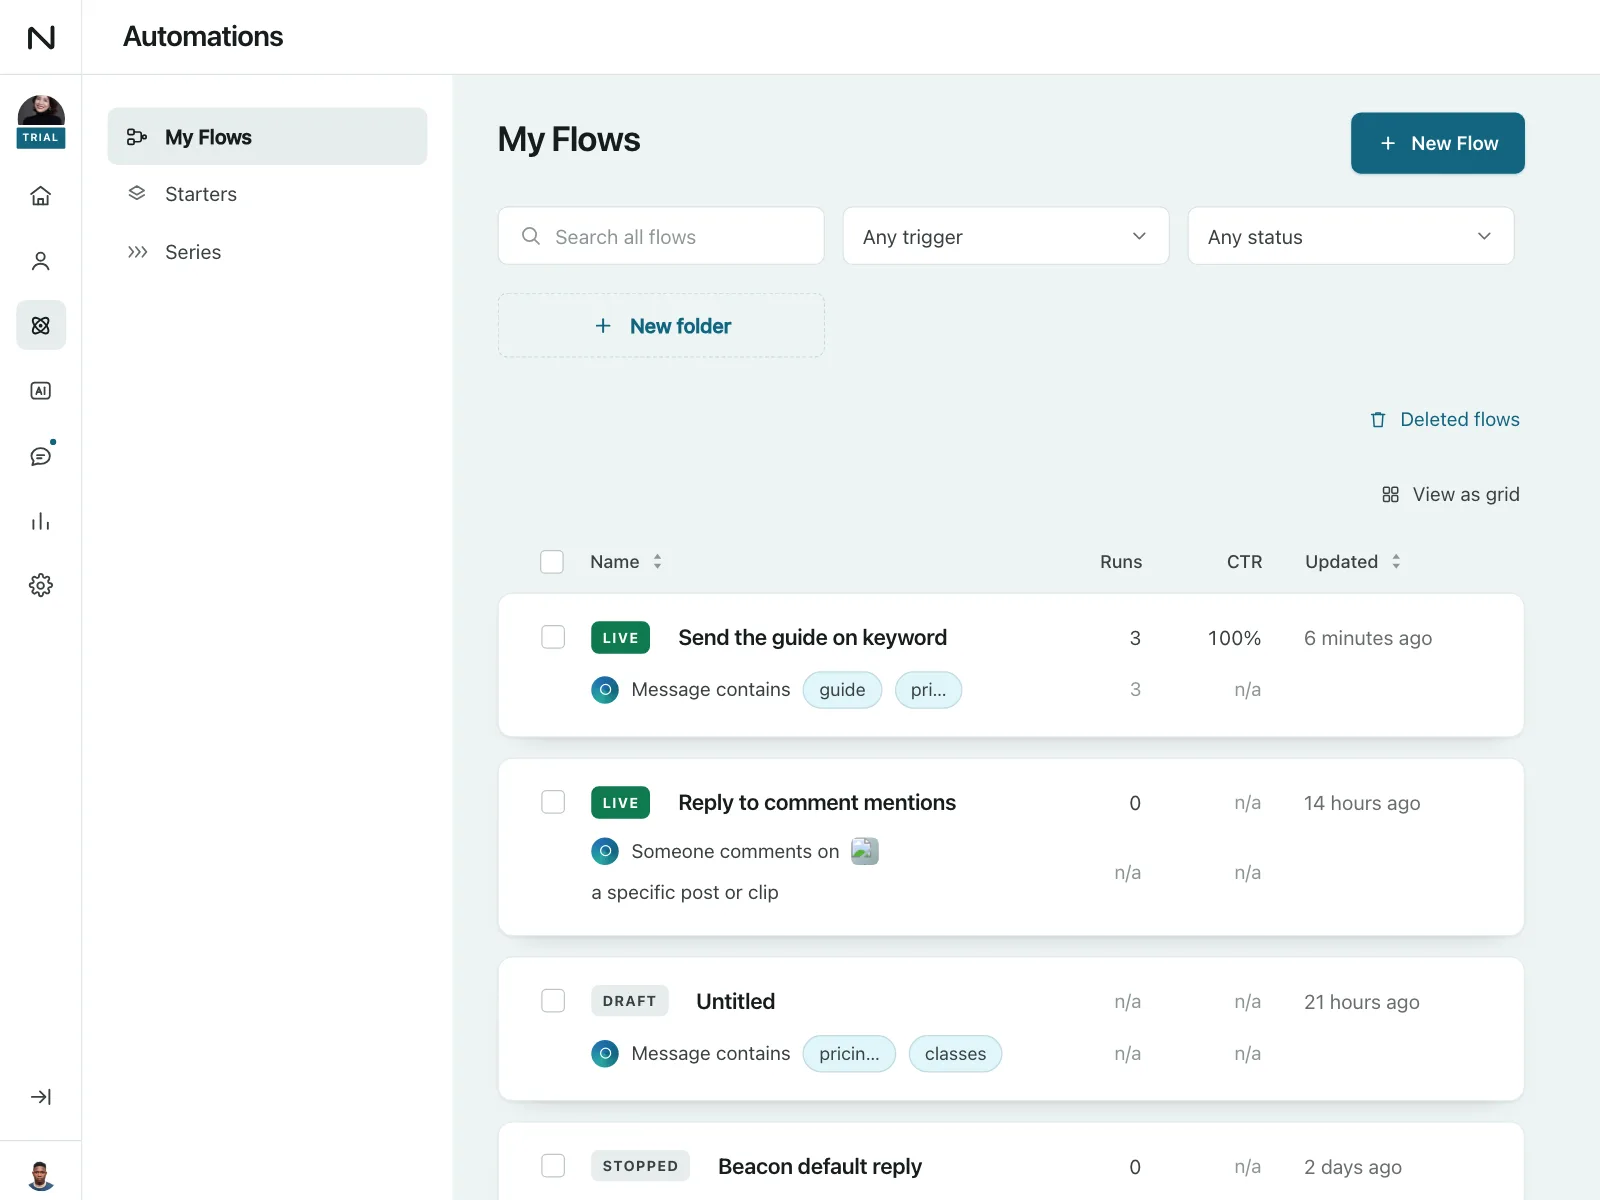Check the Untitled draft flow
1600x1200 pixels.
click(x=553, y=1001)
